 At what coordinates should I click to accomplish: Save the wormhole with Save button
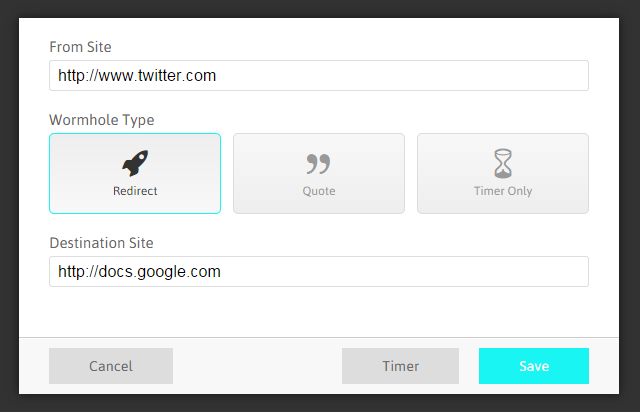(x=533, y=366)
